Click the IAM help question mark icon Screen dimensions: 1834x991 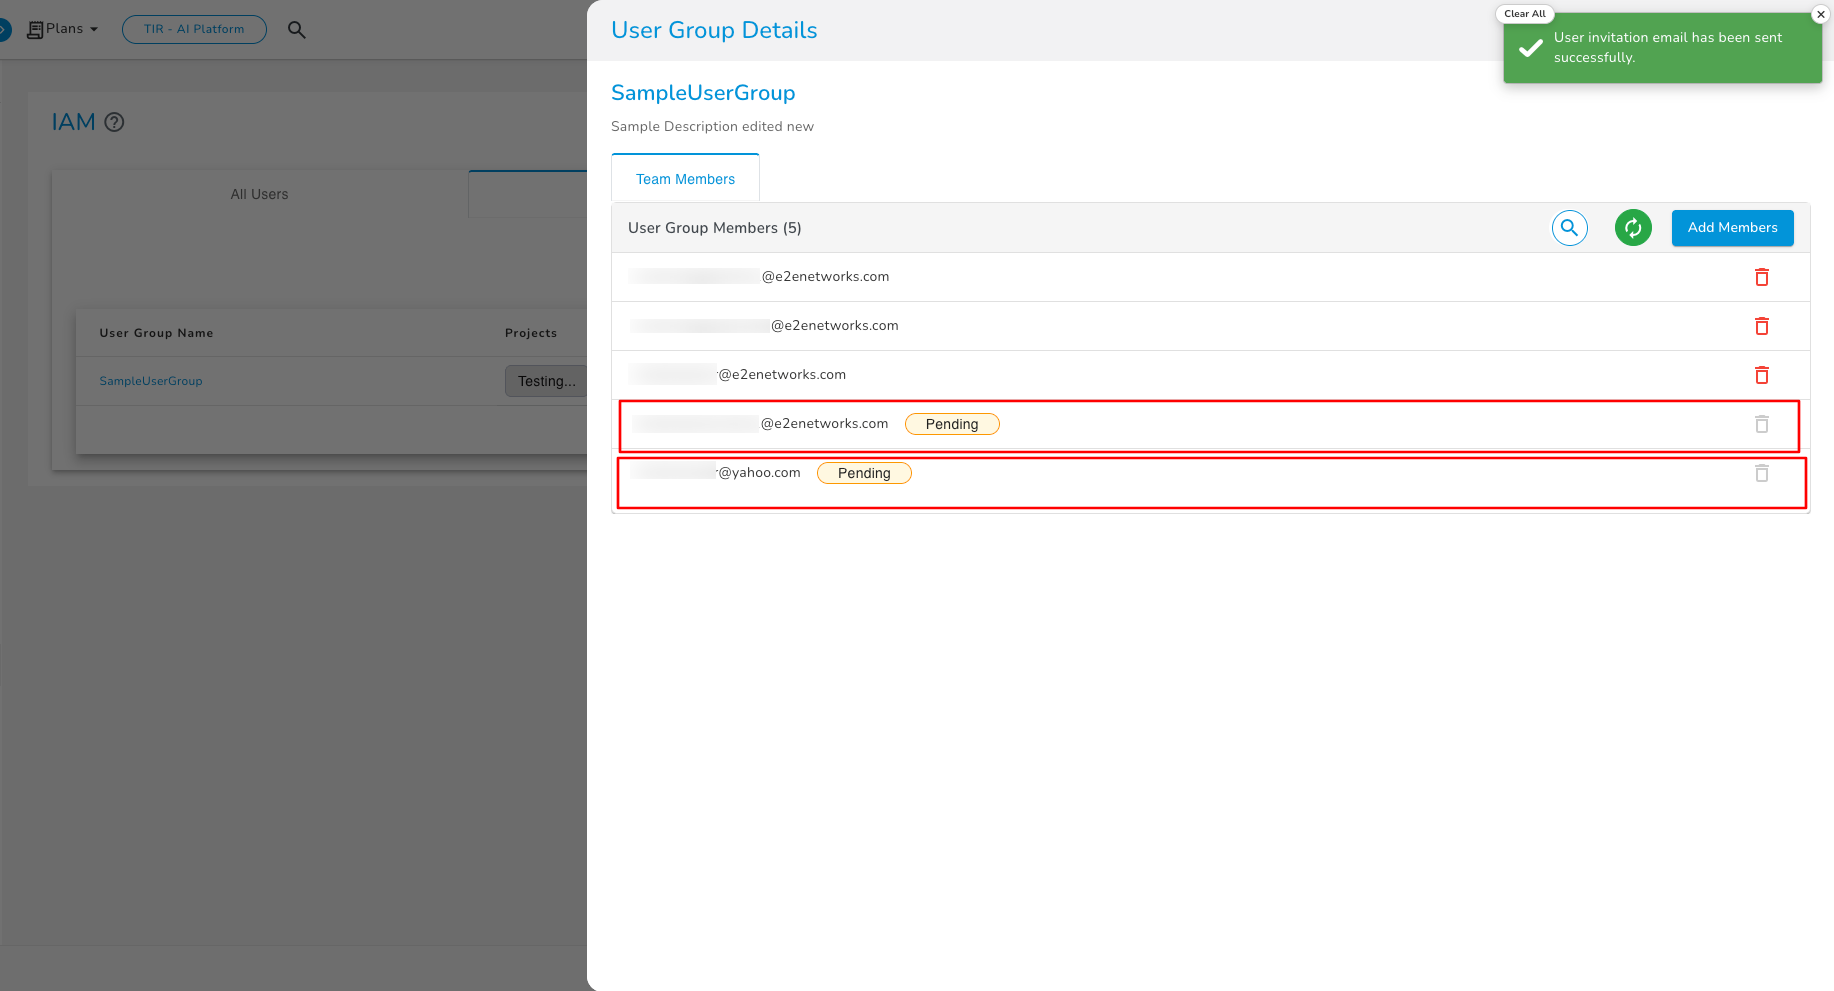pyautogui.click(x=115, y=122)
